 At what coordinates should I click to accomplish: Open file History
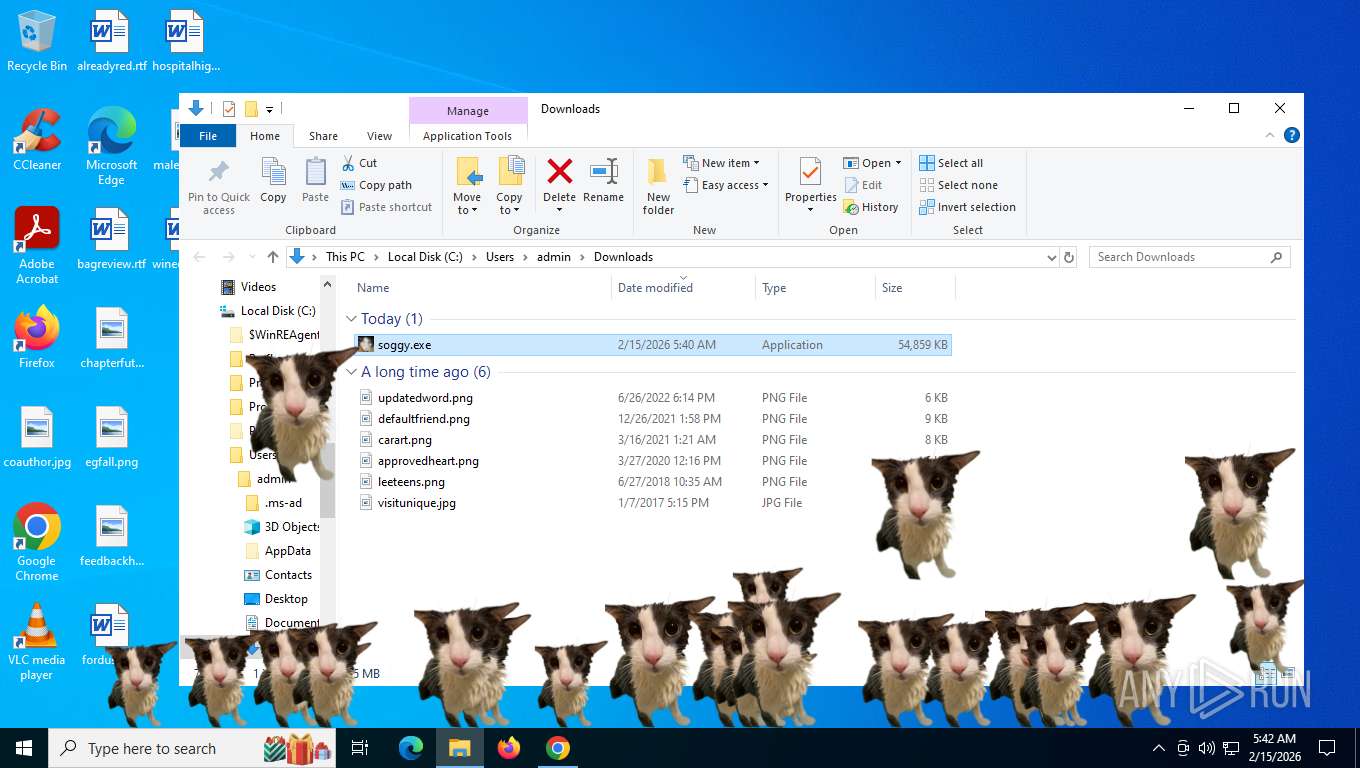(x=871, y=207)
